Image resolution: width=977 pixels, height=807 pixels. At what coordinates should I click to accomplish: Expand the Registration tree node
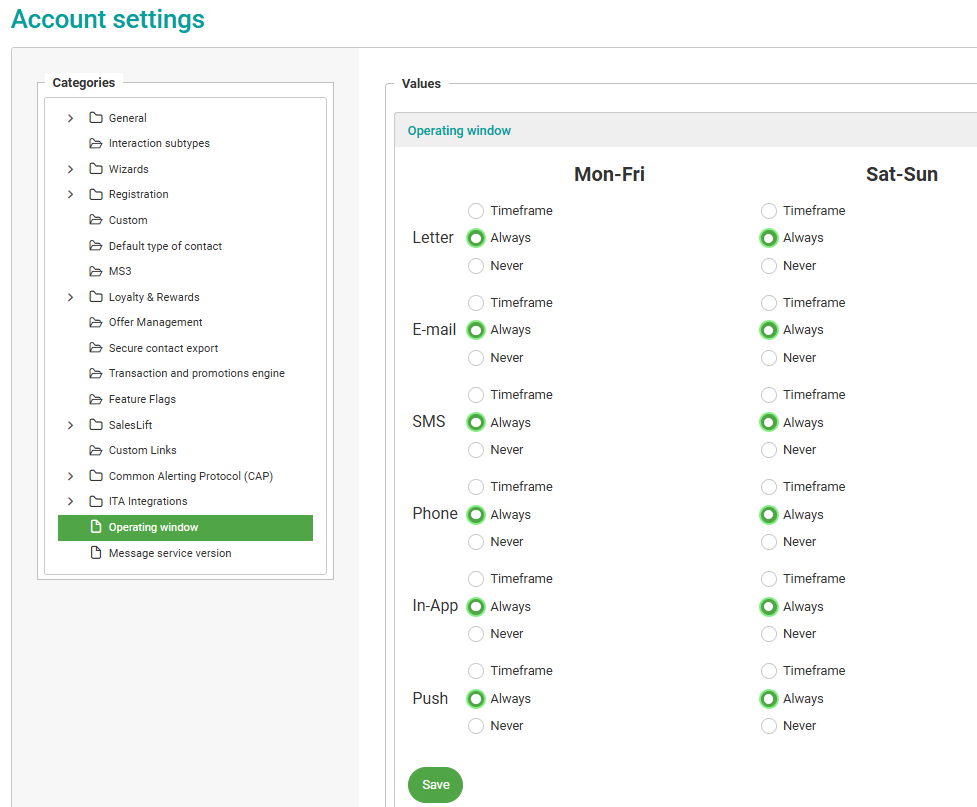point(70,195)
